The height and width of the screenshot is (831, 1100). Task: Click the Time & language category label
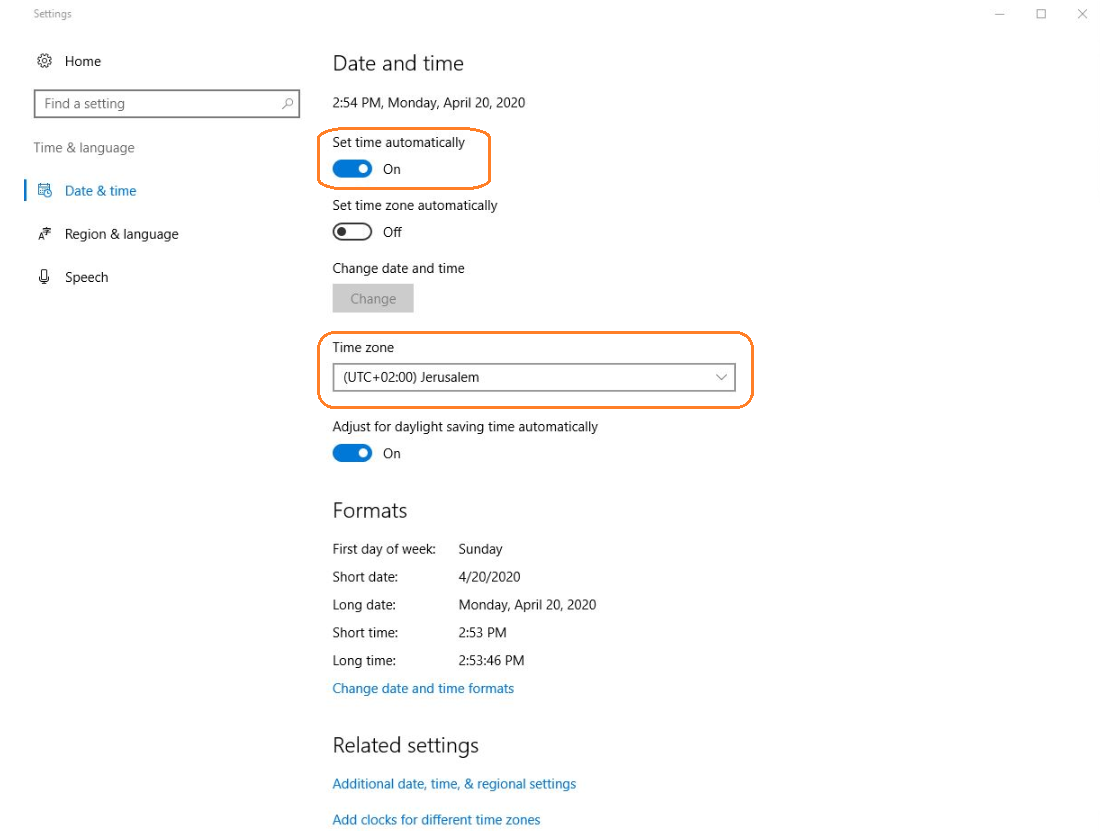84,148
